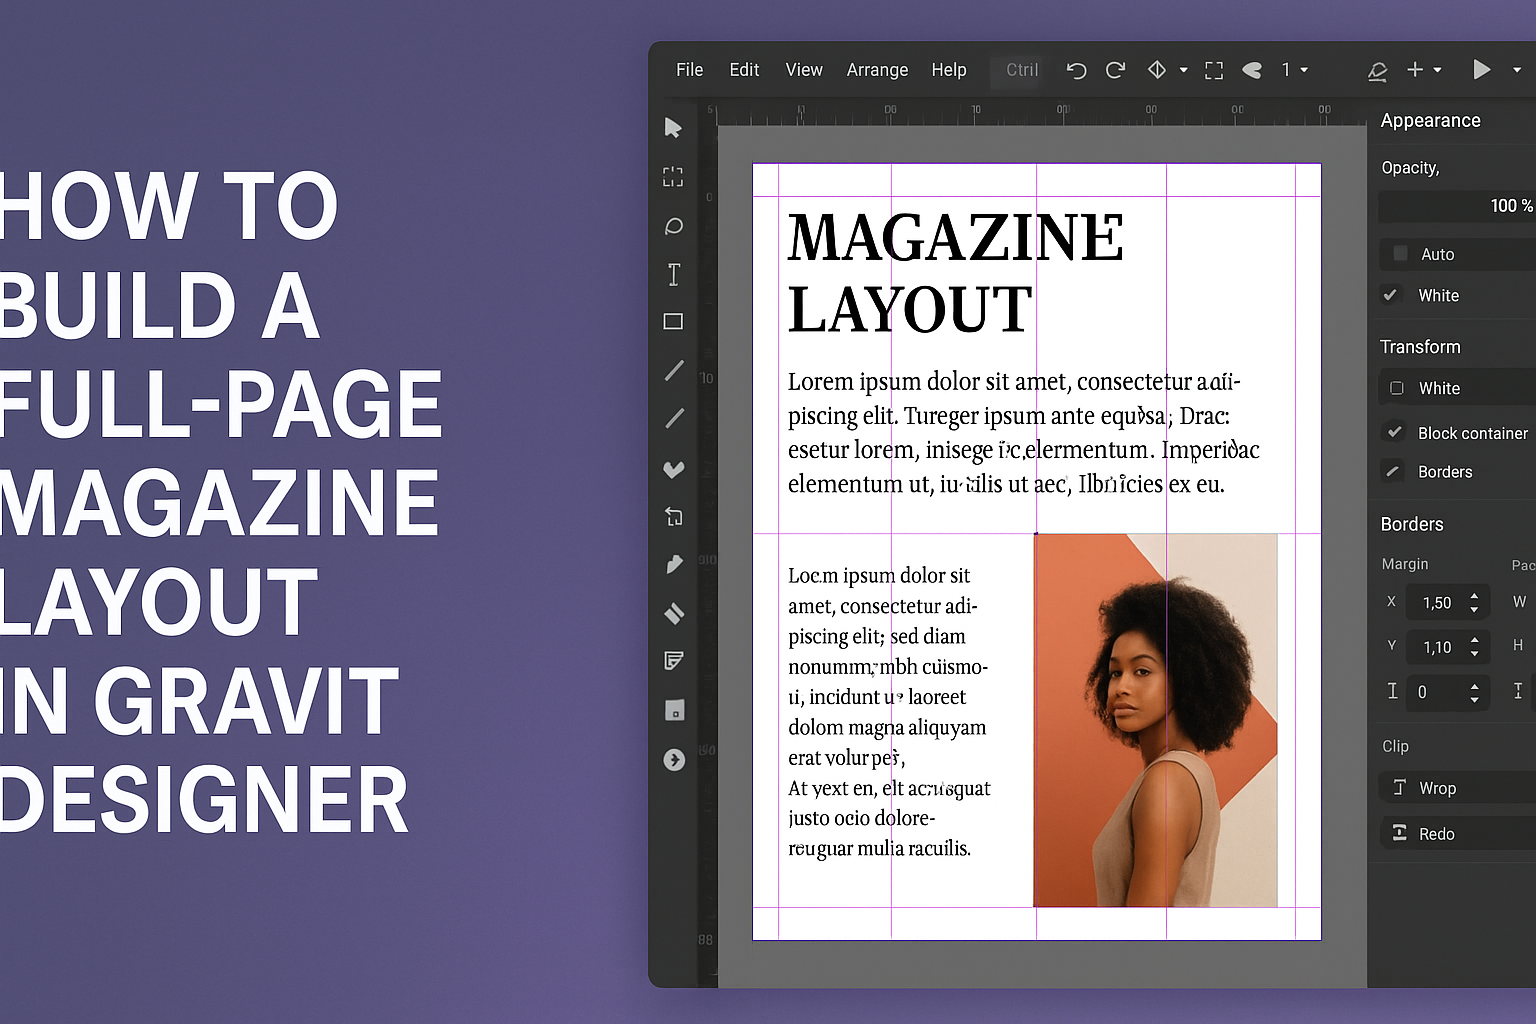Open the dropdown arrow next to plus
1536x1024 pixels.
pyautogui.click(x=1438, y=70)
